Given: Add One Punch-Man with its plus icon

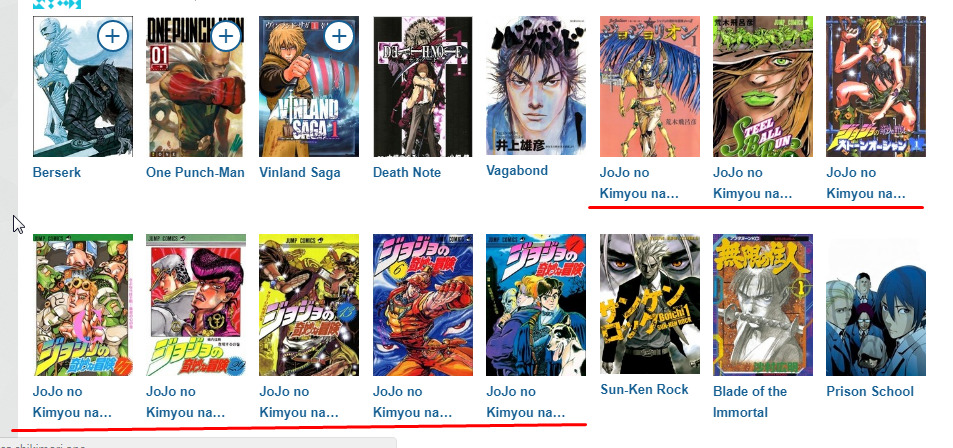Looking at the screenshot, I should (225, 37).
